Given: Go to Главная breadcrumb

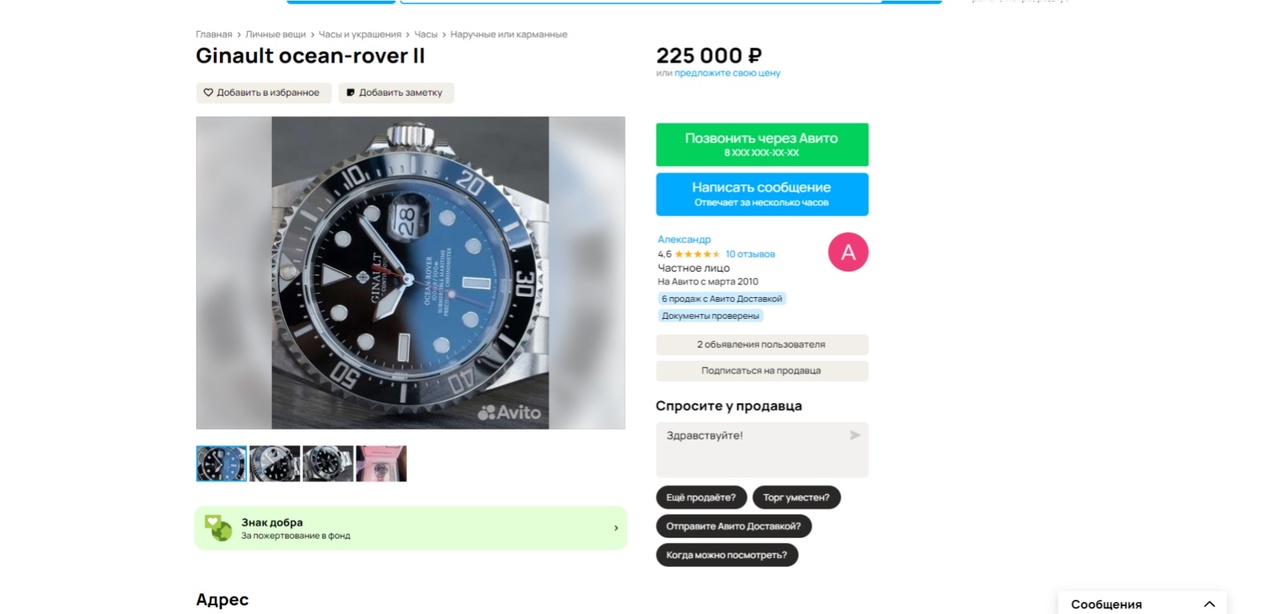Looking at the screenshot, I should coord(214,34).
